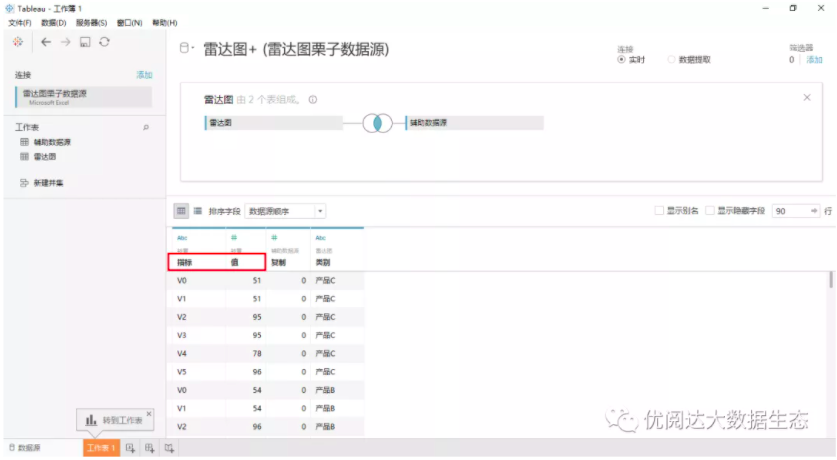Select the 数据提取 extract radio button
The height and width of the screenshot is (460, 837).
671,60
